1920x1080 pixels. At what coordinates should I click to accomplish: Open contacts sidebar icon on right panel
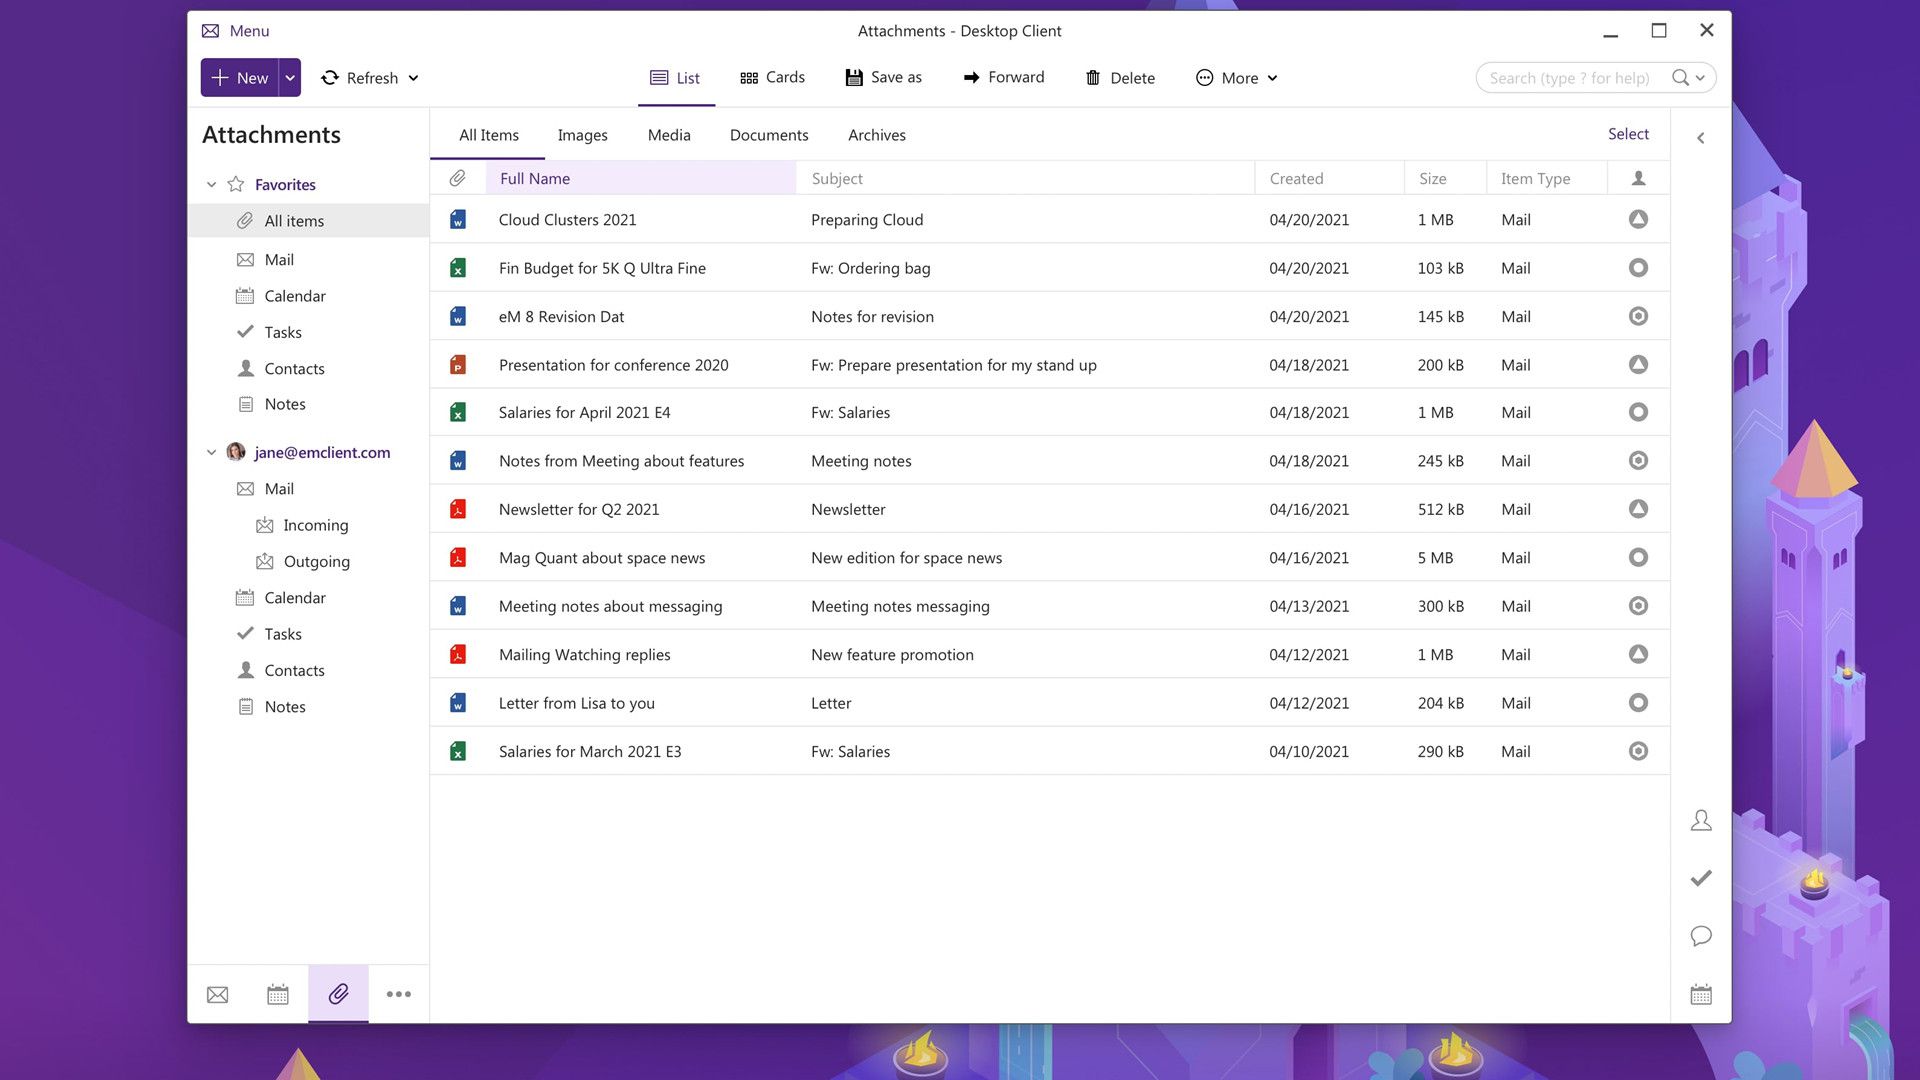1700,821
